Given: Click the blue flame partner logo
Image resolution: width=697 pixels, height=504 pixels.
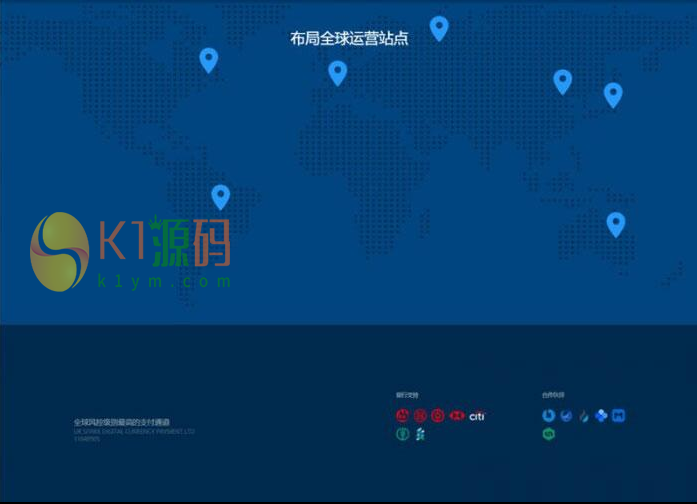Looking at the screenshot, I should [584, 416].
